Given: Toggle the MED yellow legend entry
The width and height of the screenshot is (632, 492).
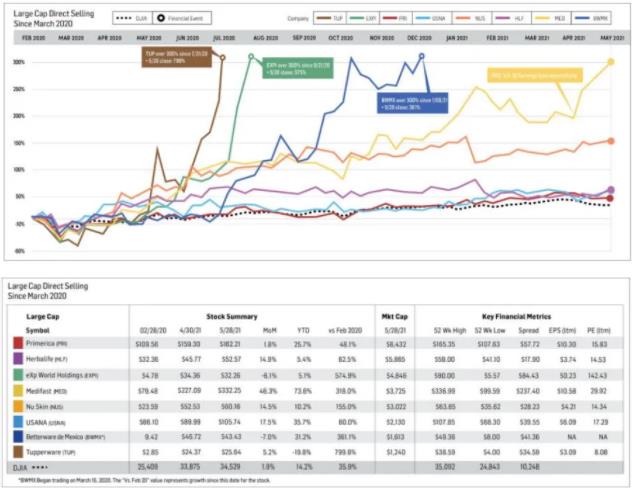Looking at the screenshot, I should pos(551,18).
